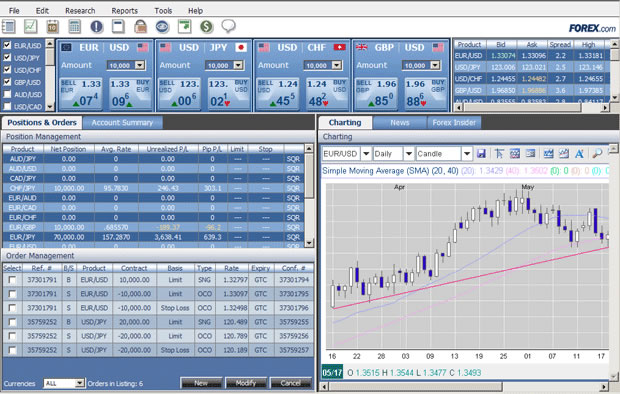Image resolution: width=620 pixels, height=394 pixels.
Task: Open the speech bubble chat icon
Action: (229, 27)
